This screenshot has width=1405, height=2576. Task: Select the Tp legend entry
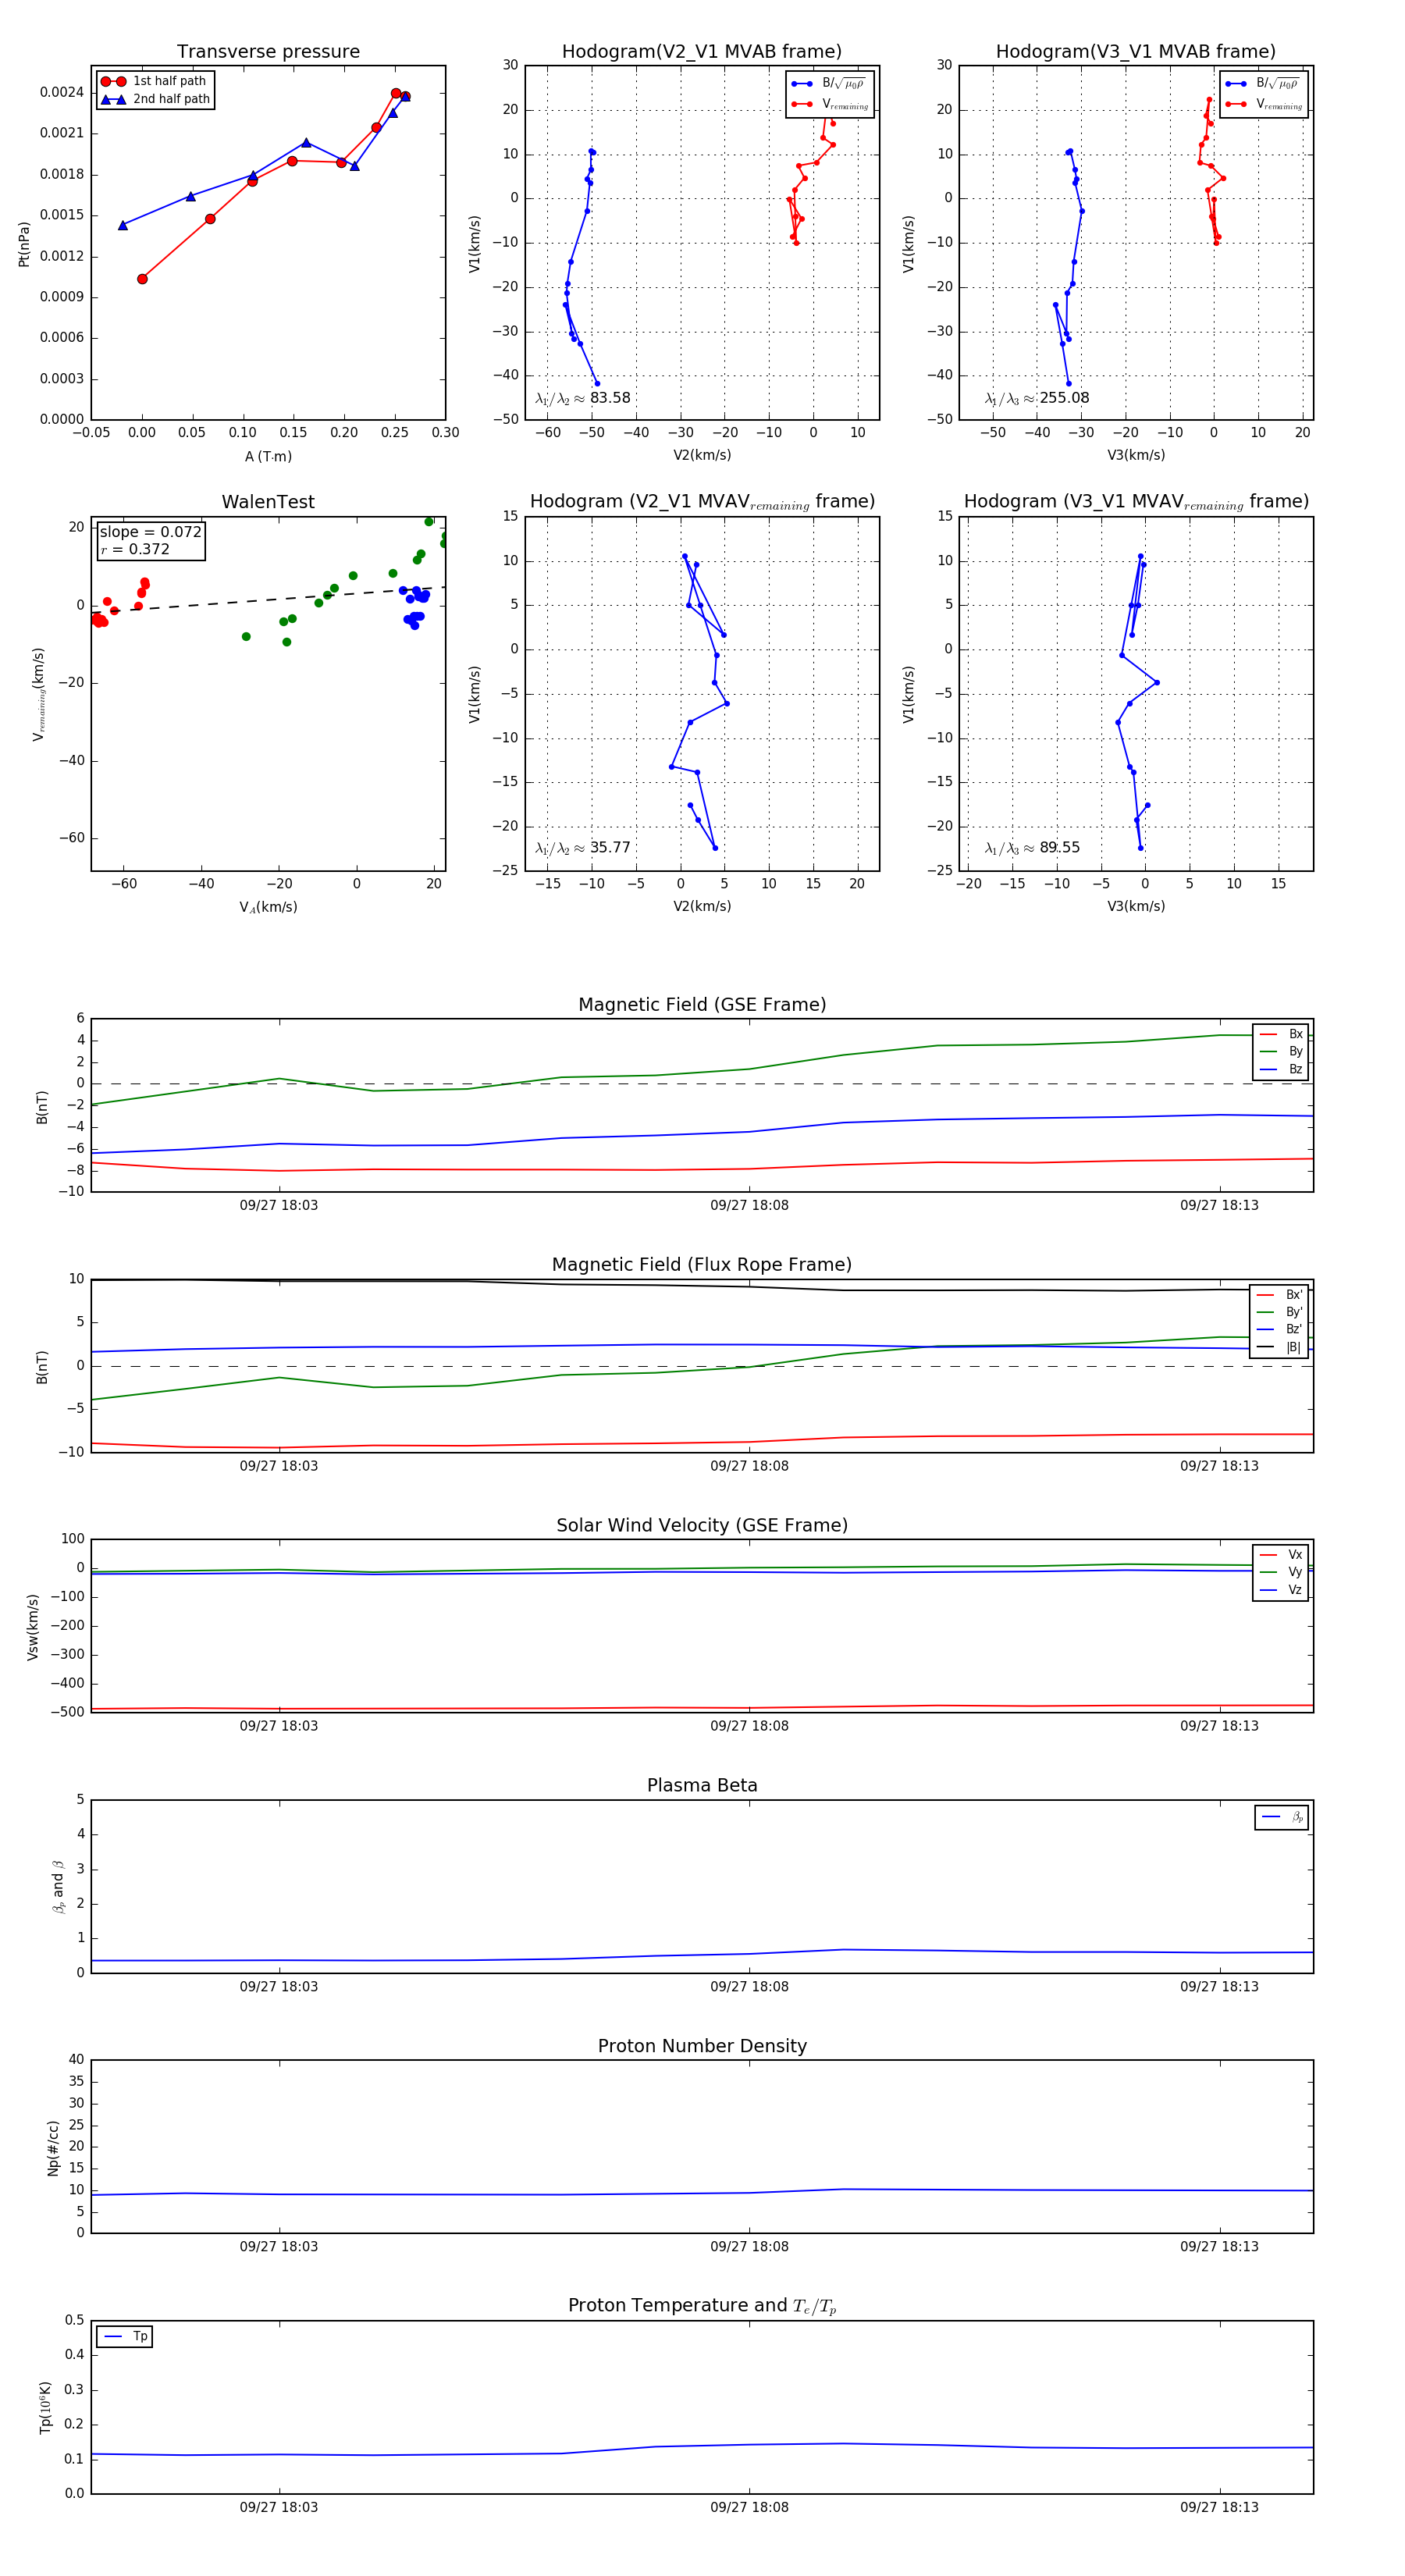point(125,2336)
